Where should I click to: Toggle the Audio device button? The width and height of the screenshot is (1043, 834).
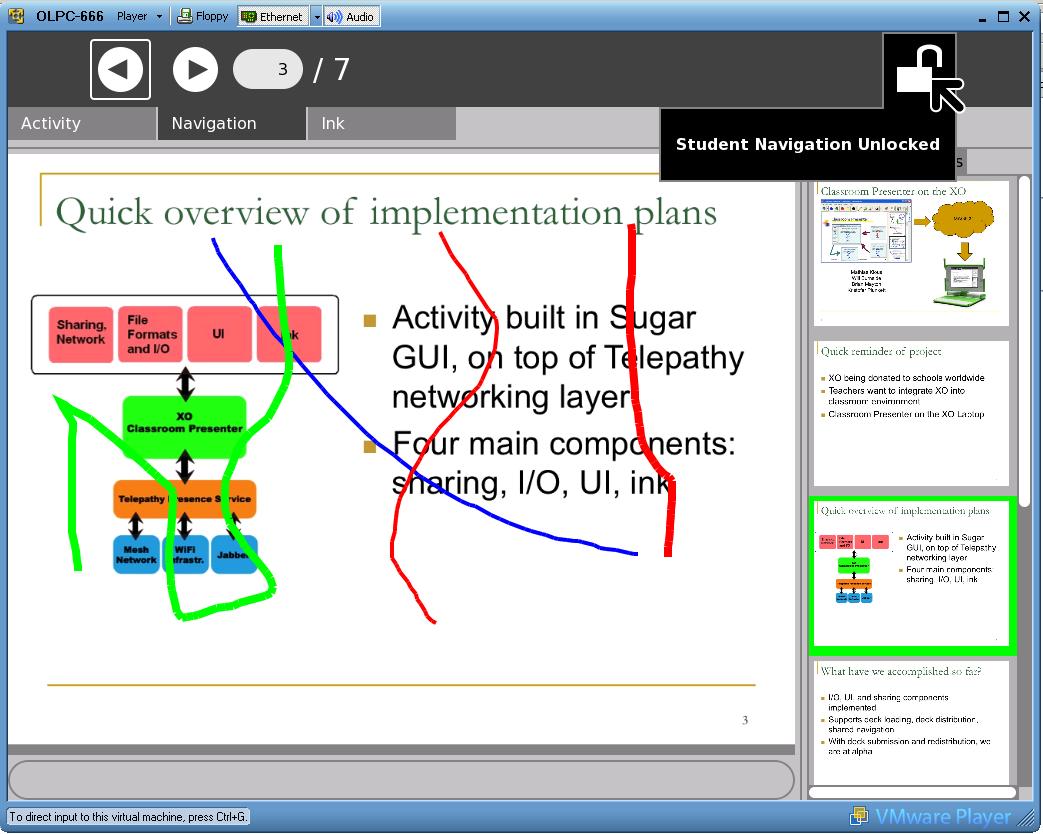click(x=351, y=16)
